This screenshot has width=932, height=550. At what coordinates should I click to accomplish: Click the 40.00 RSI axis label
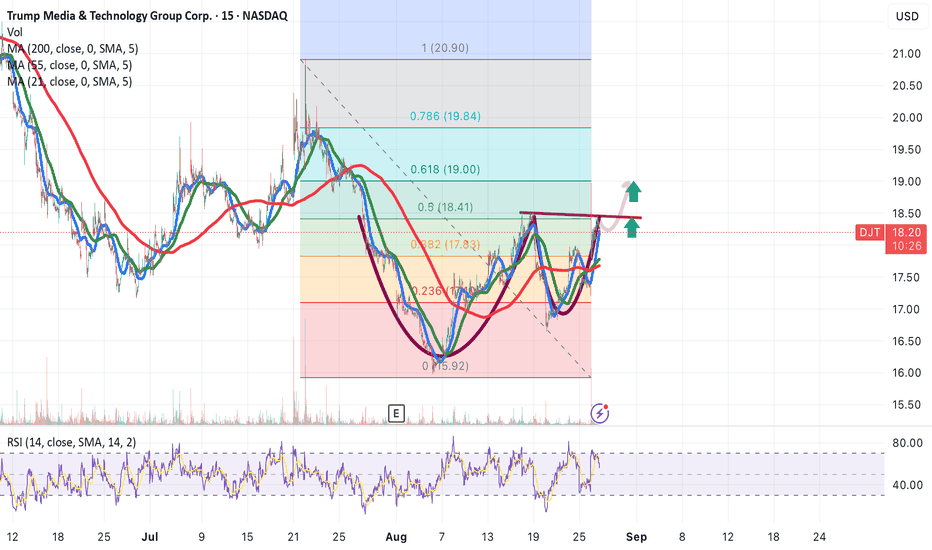coord(907,485)
